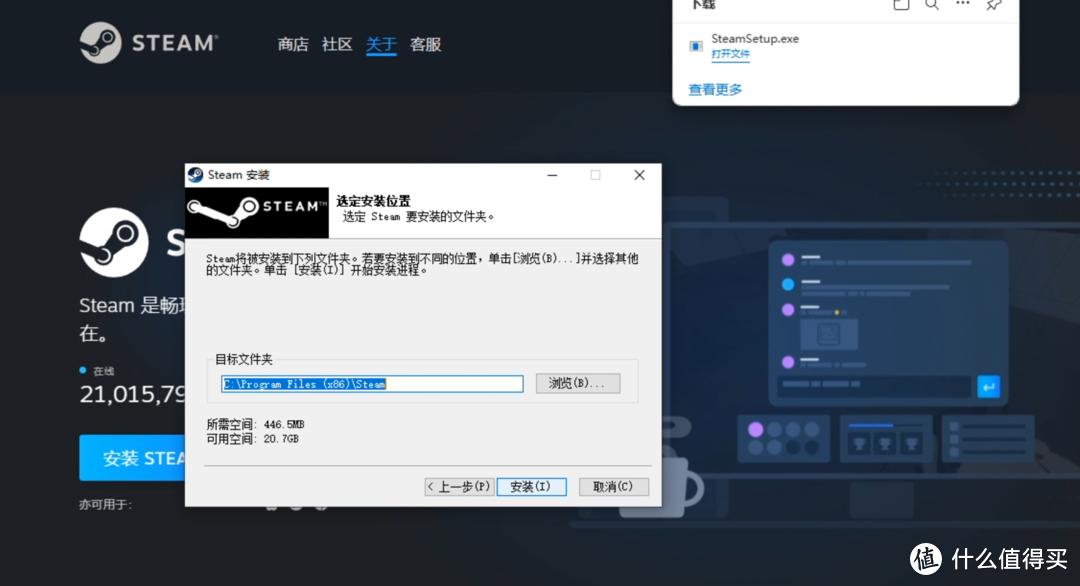Open the 关于 page link
Screen dimensions: 1080x586
(x=381, y=45)
